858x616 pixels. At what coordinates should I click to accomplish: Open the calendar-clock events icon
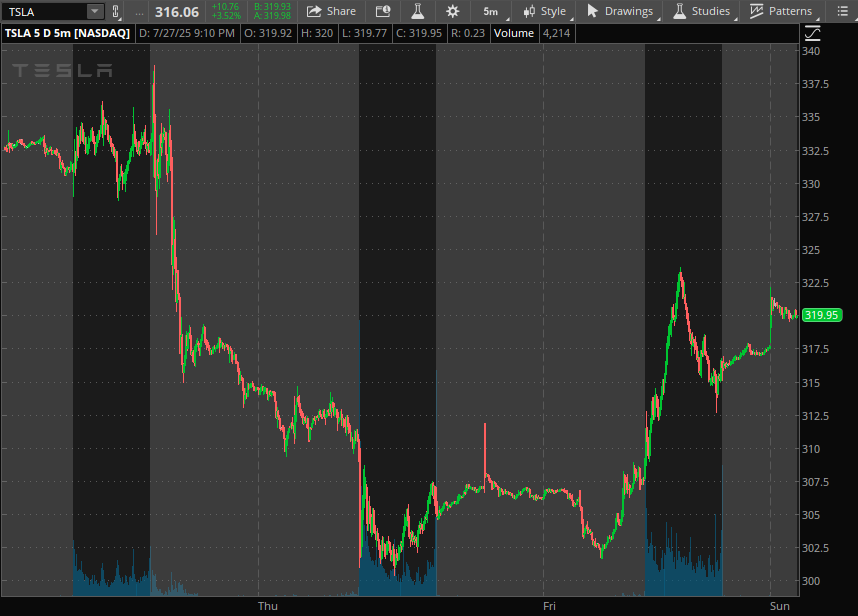[383, 11]
